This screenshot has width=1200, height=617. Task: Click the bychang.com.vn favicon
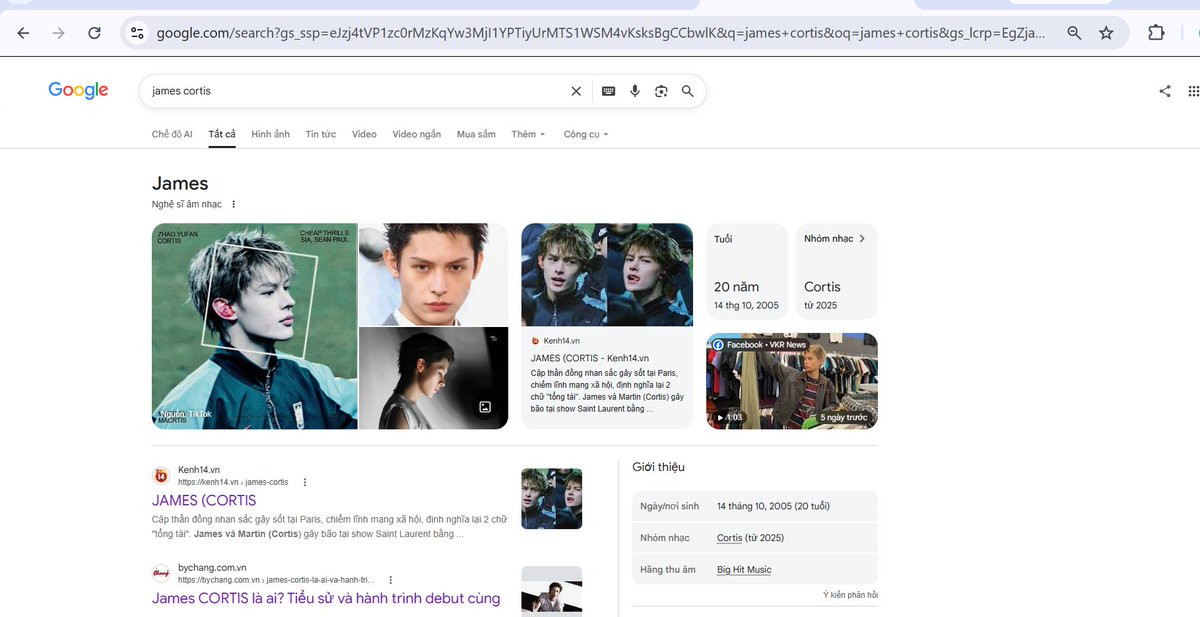point(160,573)
